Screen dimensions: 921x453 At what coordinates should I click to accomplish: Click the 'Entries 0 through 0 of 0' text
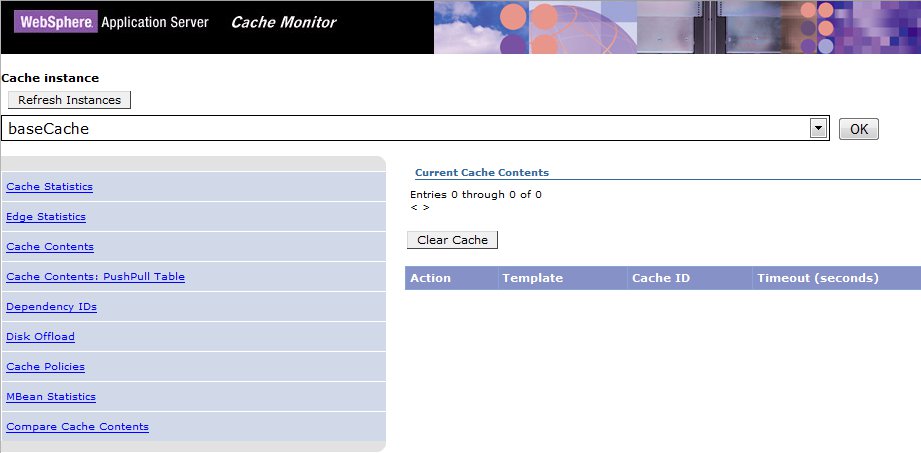pos(476,194)
